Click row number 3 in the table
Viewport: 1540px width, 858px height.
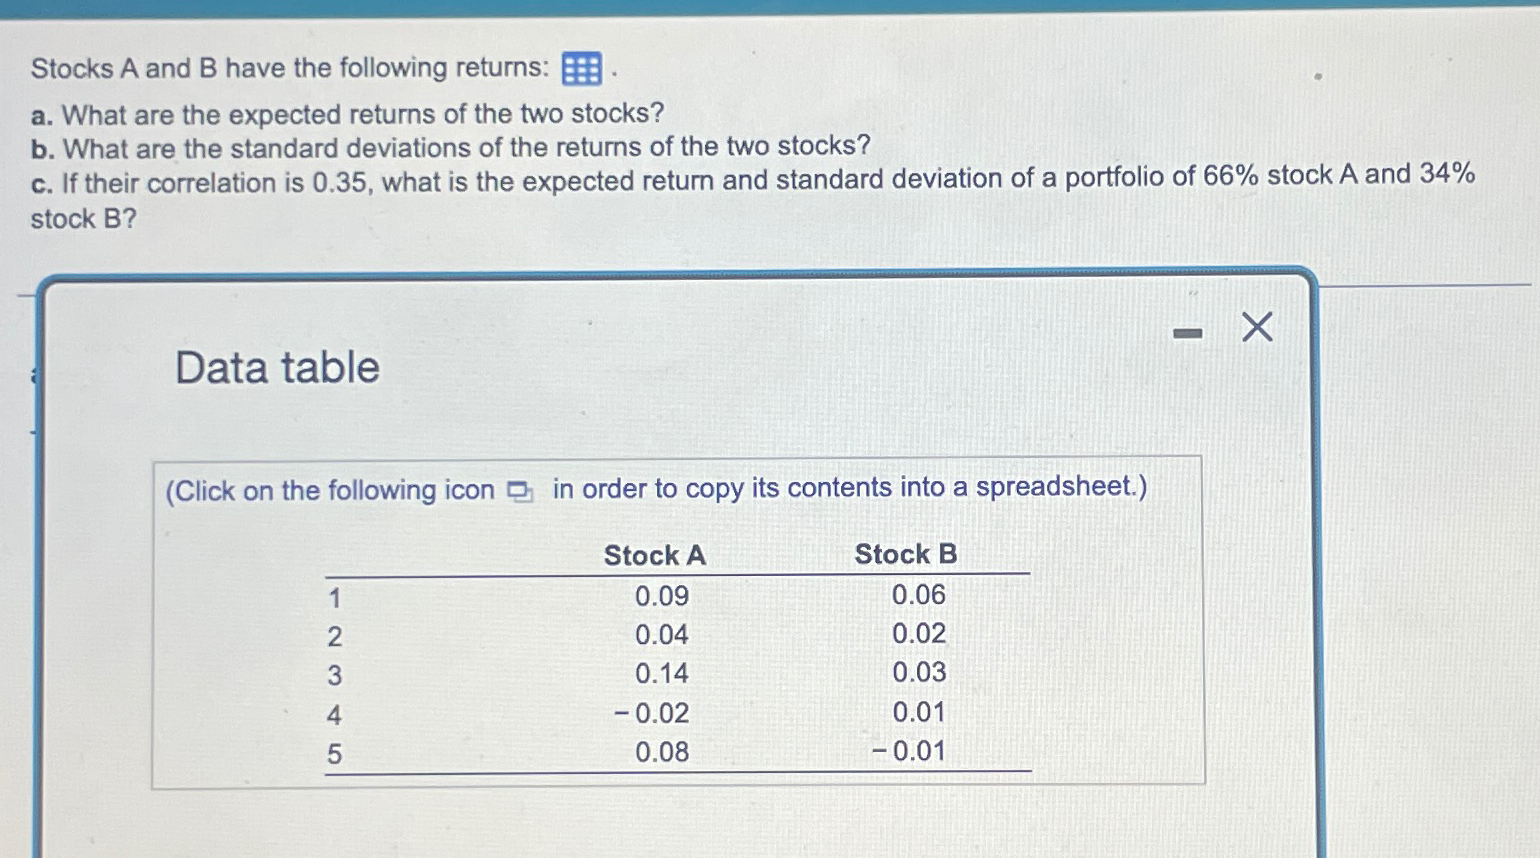pyautogui.click(x=333, y=674)
